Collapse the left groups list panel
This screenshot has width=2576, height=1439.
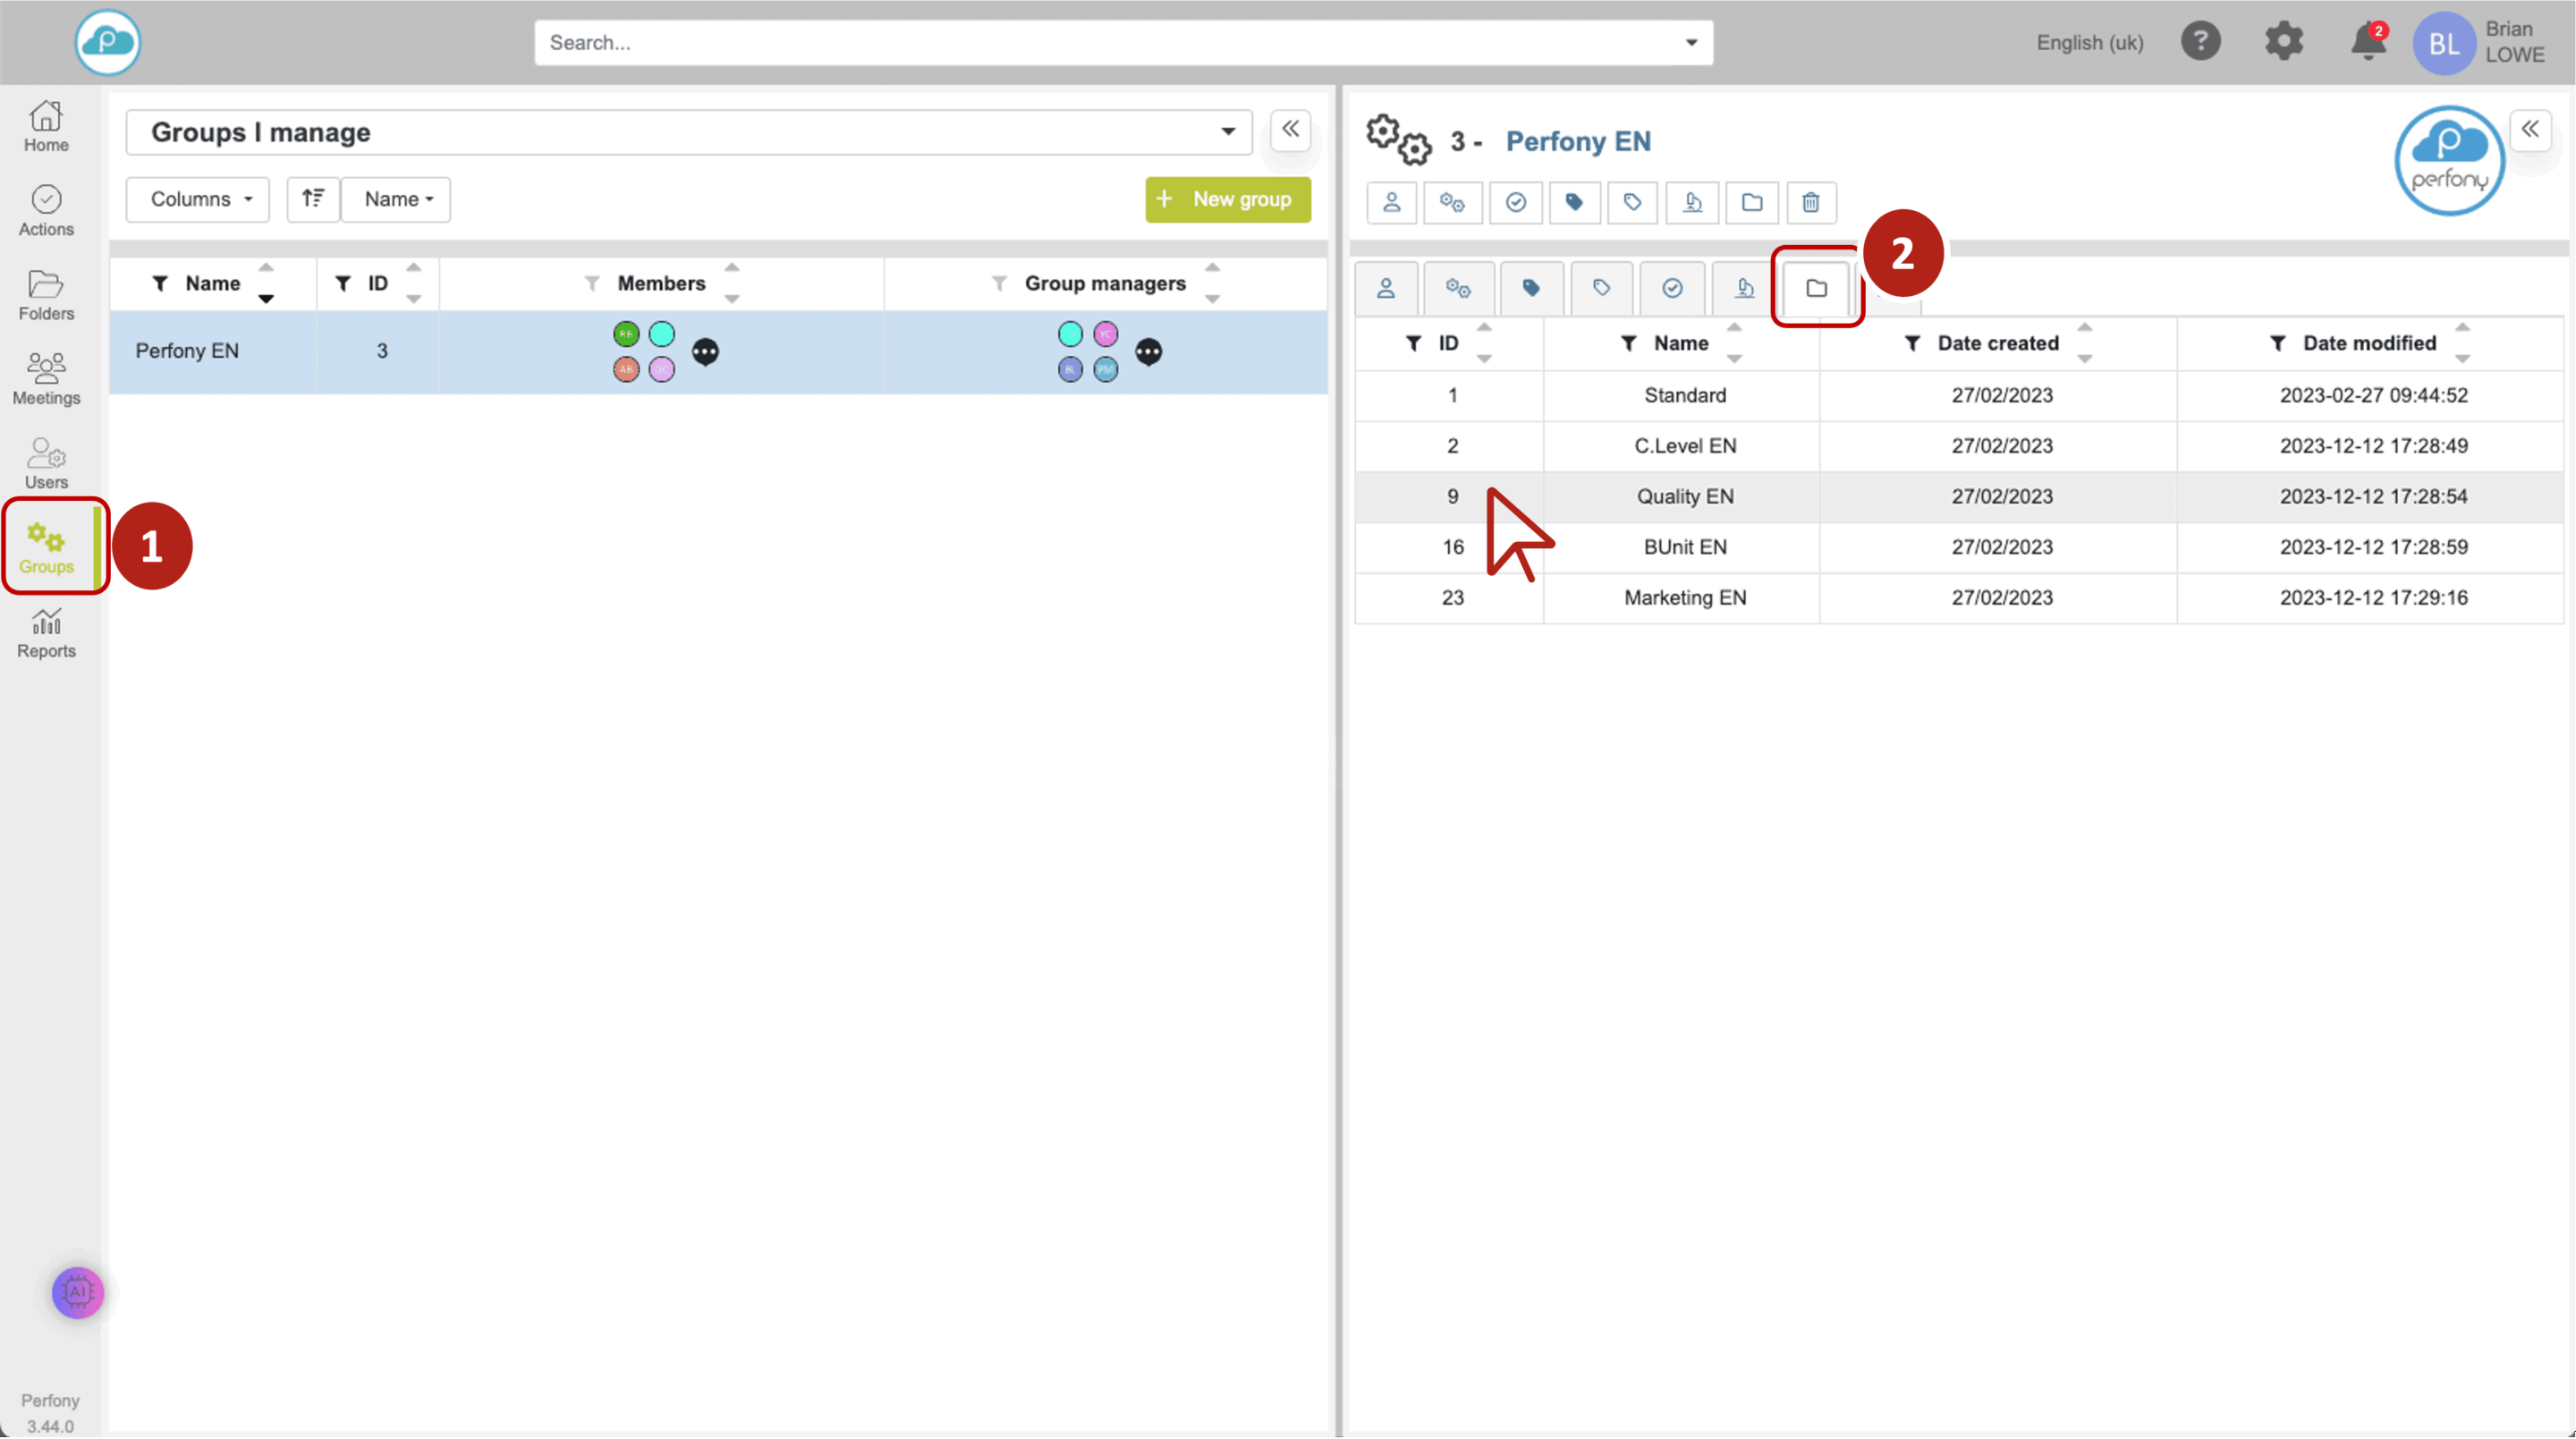point(1291,129)
